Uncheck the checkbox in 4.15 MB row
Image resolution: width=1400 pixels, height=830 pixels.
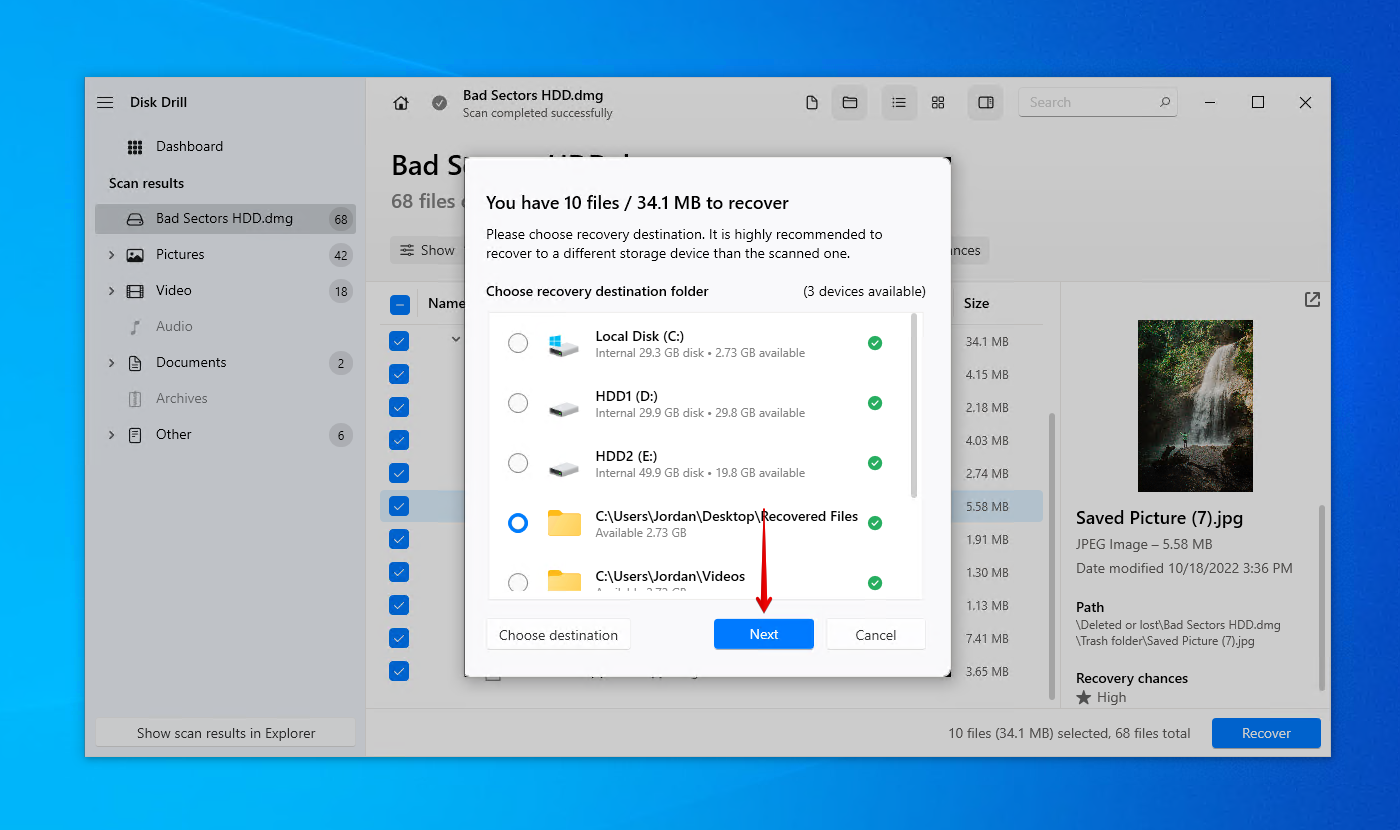click(399, 374)
